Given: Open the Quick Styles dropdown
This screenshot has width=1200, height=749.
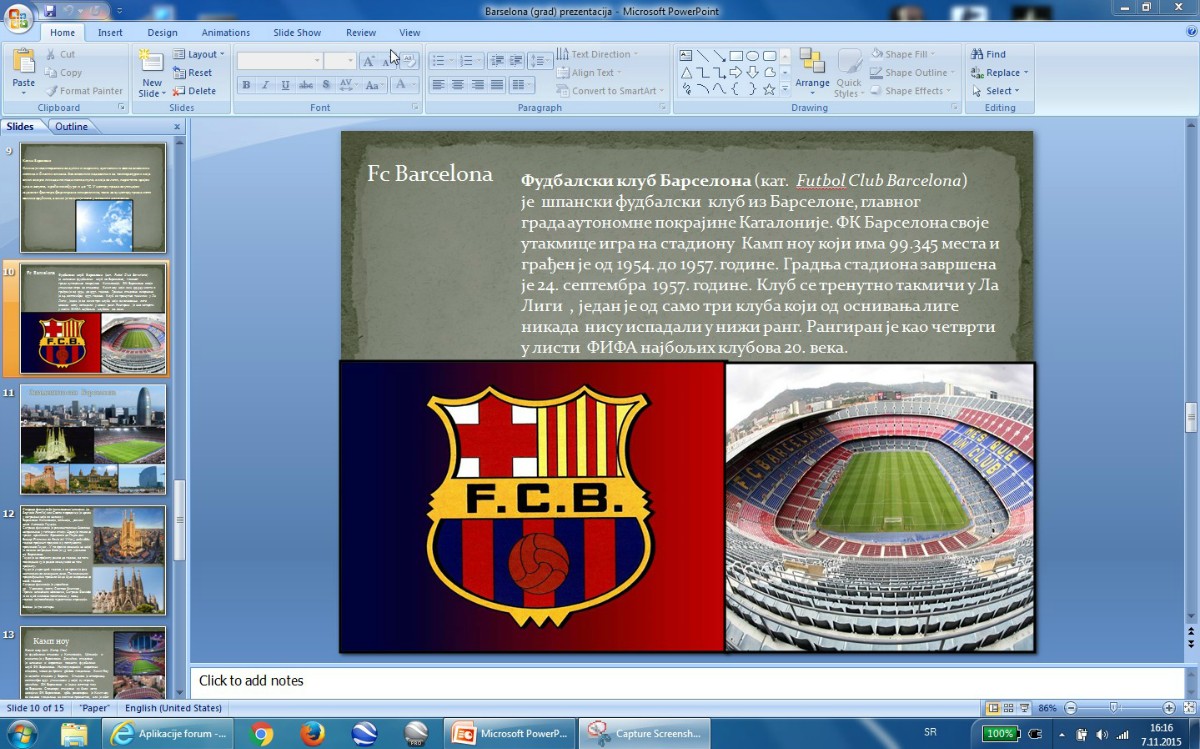Looking at the screenshot, I should coord(849,72).
